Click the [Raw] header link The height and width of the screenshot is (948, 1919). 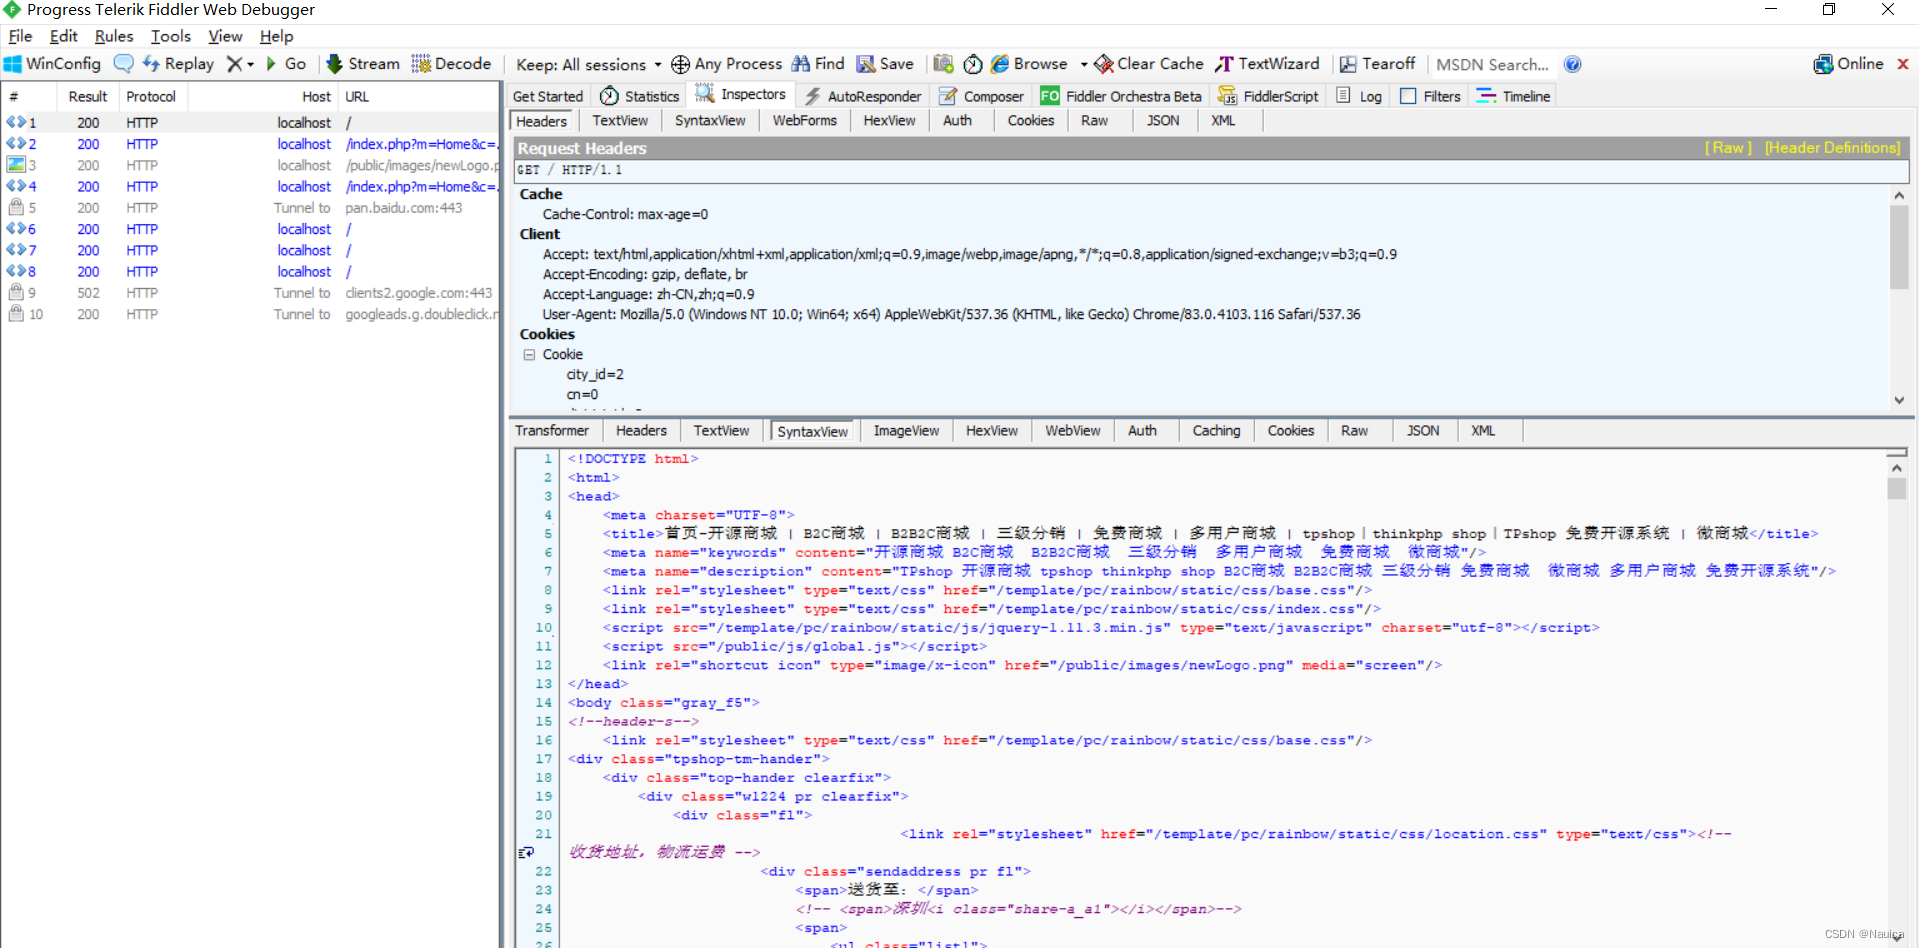1728,148
